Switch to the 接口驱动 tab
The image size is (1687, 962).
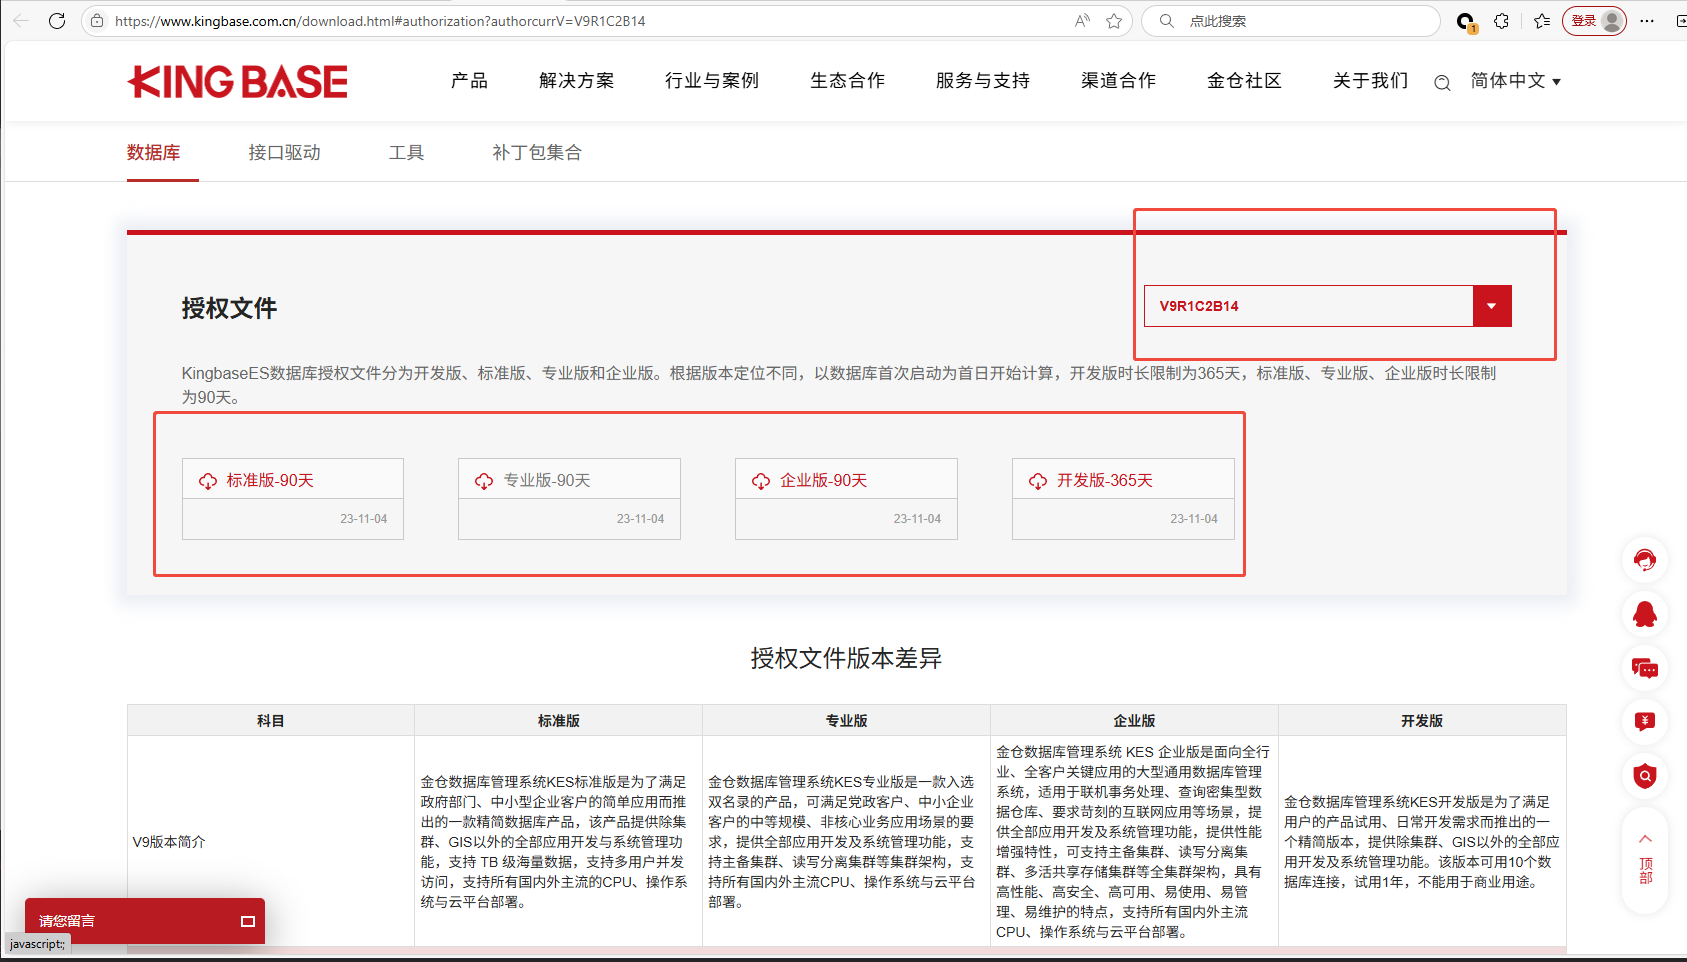[285, 152]
